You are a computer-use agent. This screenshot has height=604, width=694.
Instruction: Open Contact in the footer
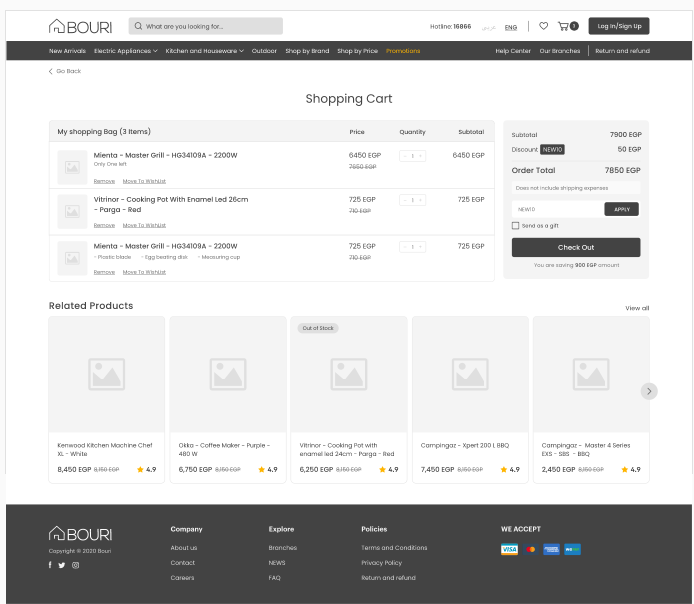coord(182,563)
